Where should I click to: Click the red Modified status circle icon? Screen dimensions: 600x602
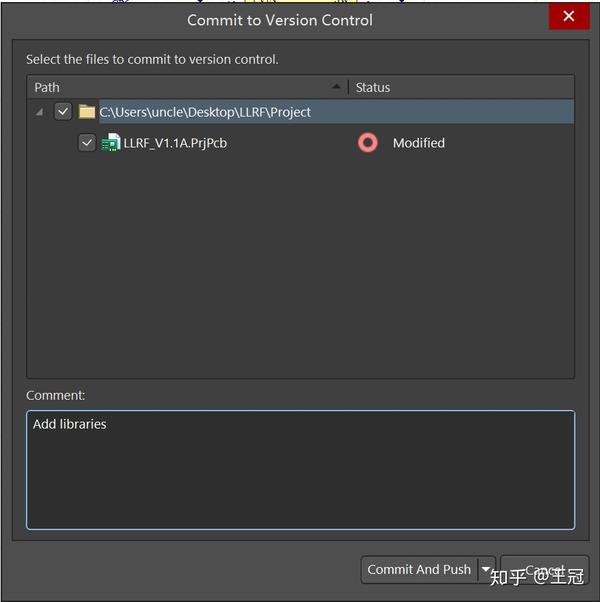click(368, 143)
